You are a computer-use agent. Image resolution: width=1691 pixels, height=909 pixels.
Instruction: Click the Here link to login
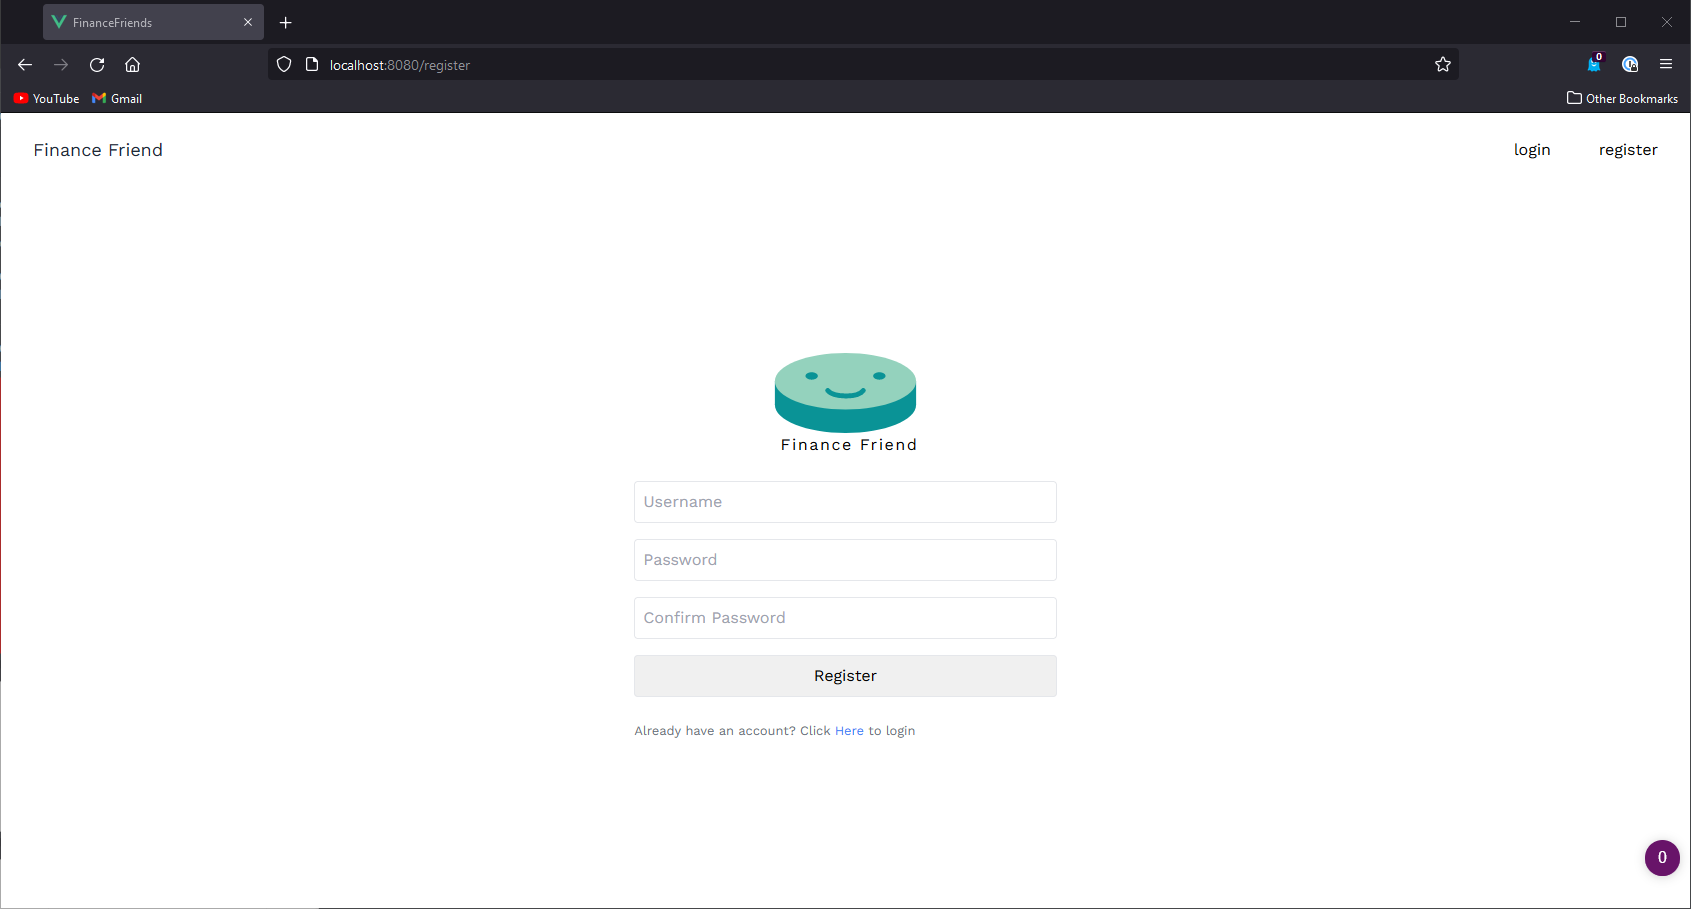click(849, 730)
